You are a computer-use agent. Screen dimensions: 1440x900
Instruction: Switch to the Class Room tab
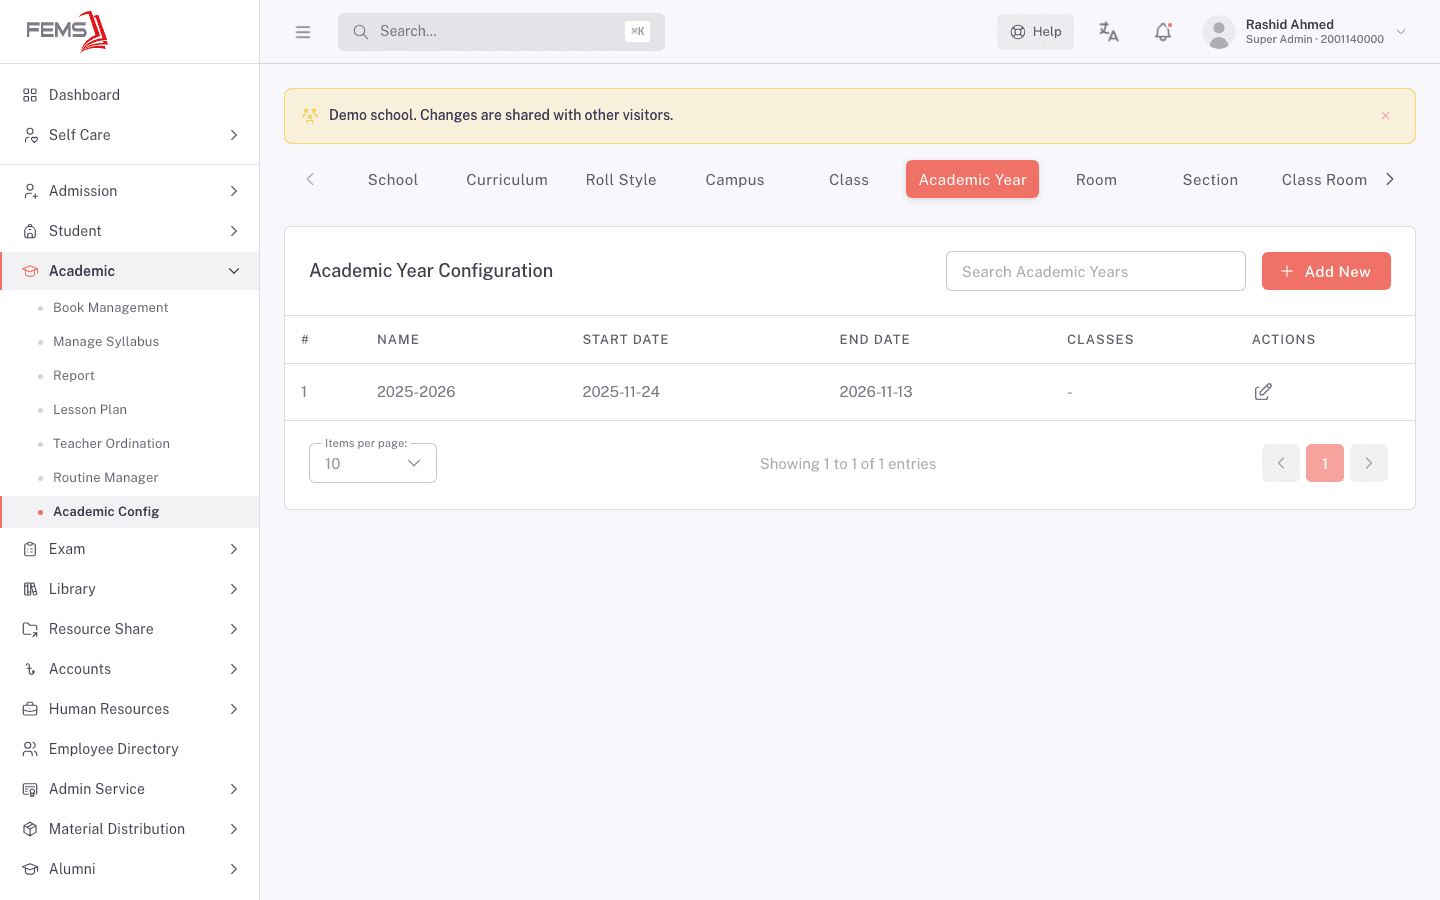(1324, 180)
